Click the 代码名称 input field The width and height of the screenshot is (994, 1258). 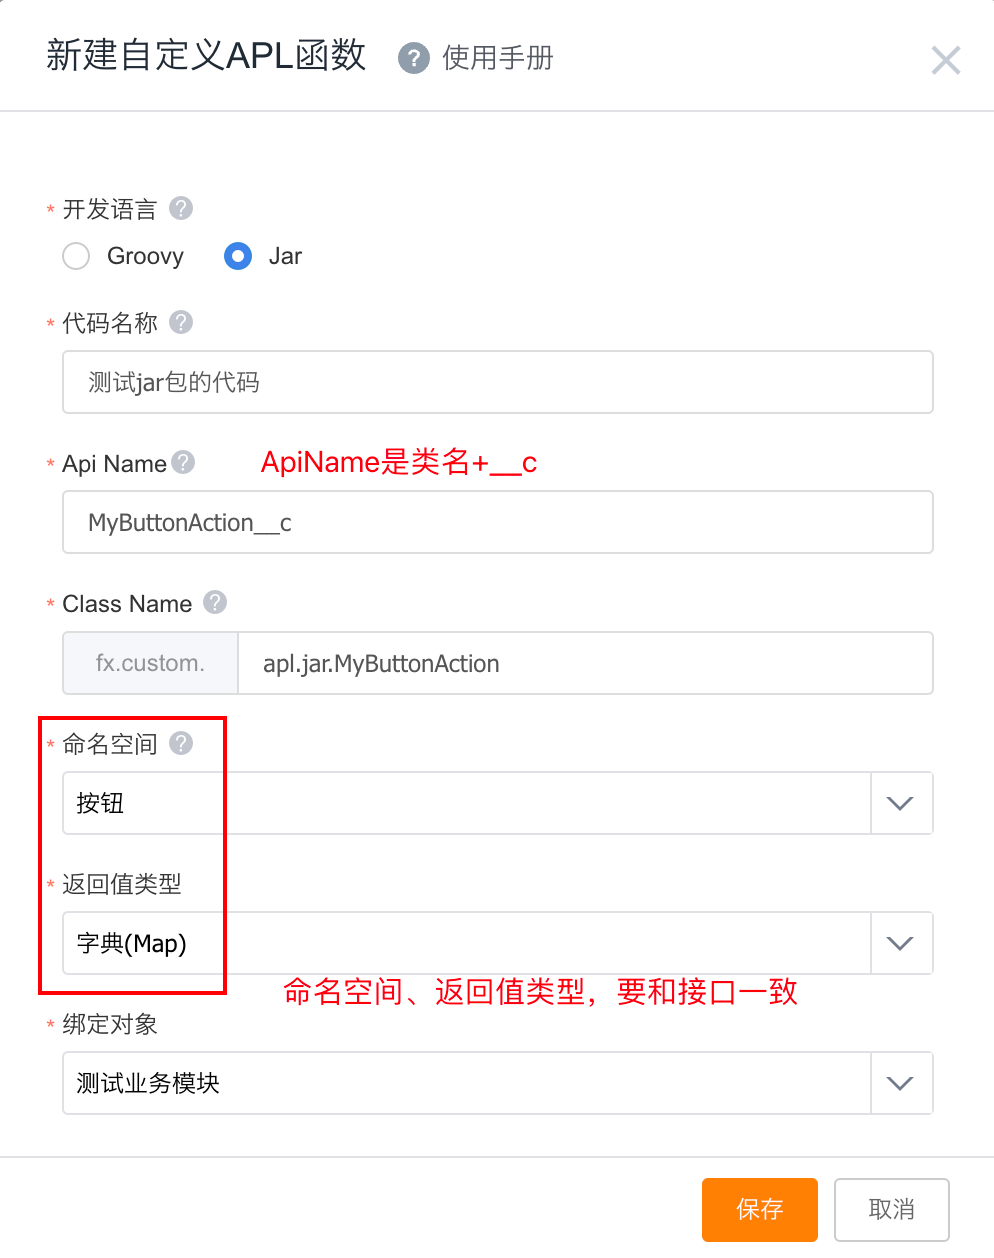[497, 382]
